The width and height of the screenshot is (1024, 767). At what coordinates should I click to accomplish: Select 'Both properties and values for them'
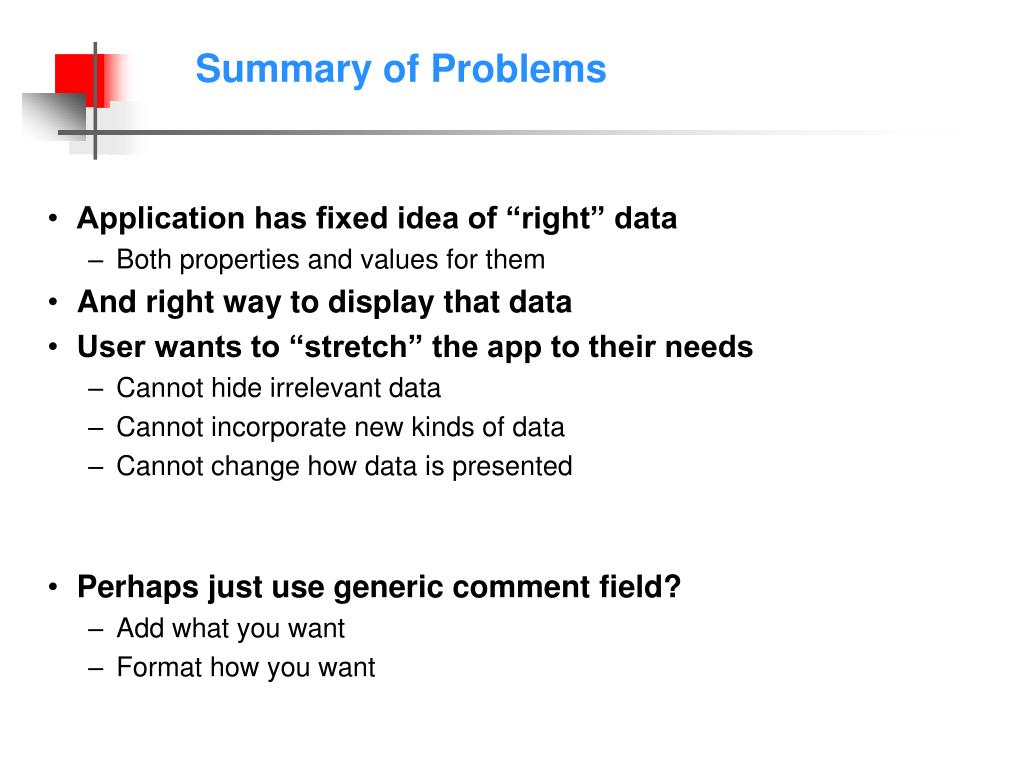coord(330,260)
